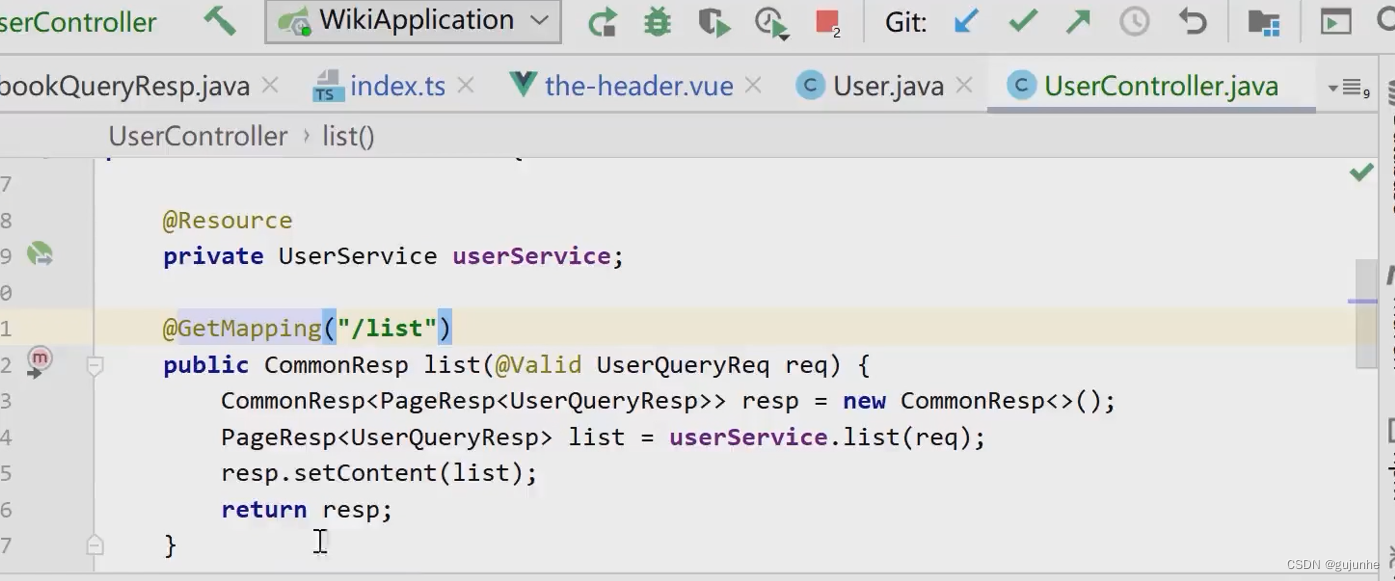This screenshot has width=1395, height=581.
Task: Click the Spring bean gutter icon beside userService
Action: click(39, 254)
